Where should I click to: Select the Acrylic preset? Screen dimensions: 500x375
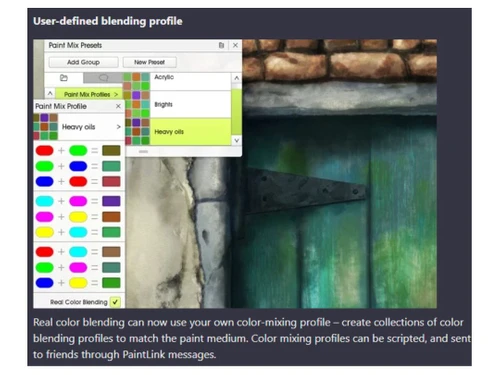[x=190, y=81]
